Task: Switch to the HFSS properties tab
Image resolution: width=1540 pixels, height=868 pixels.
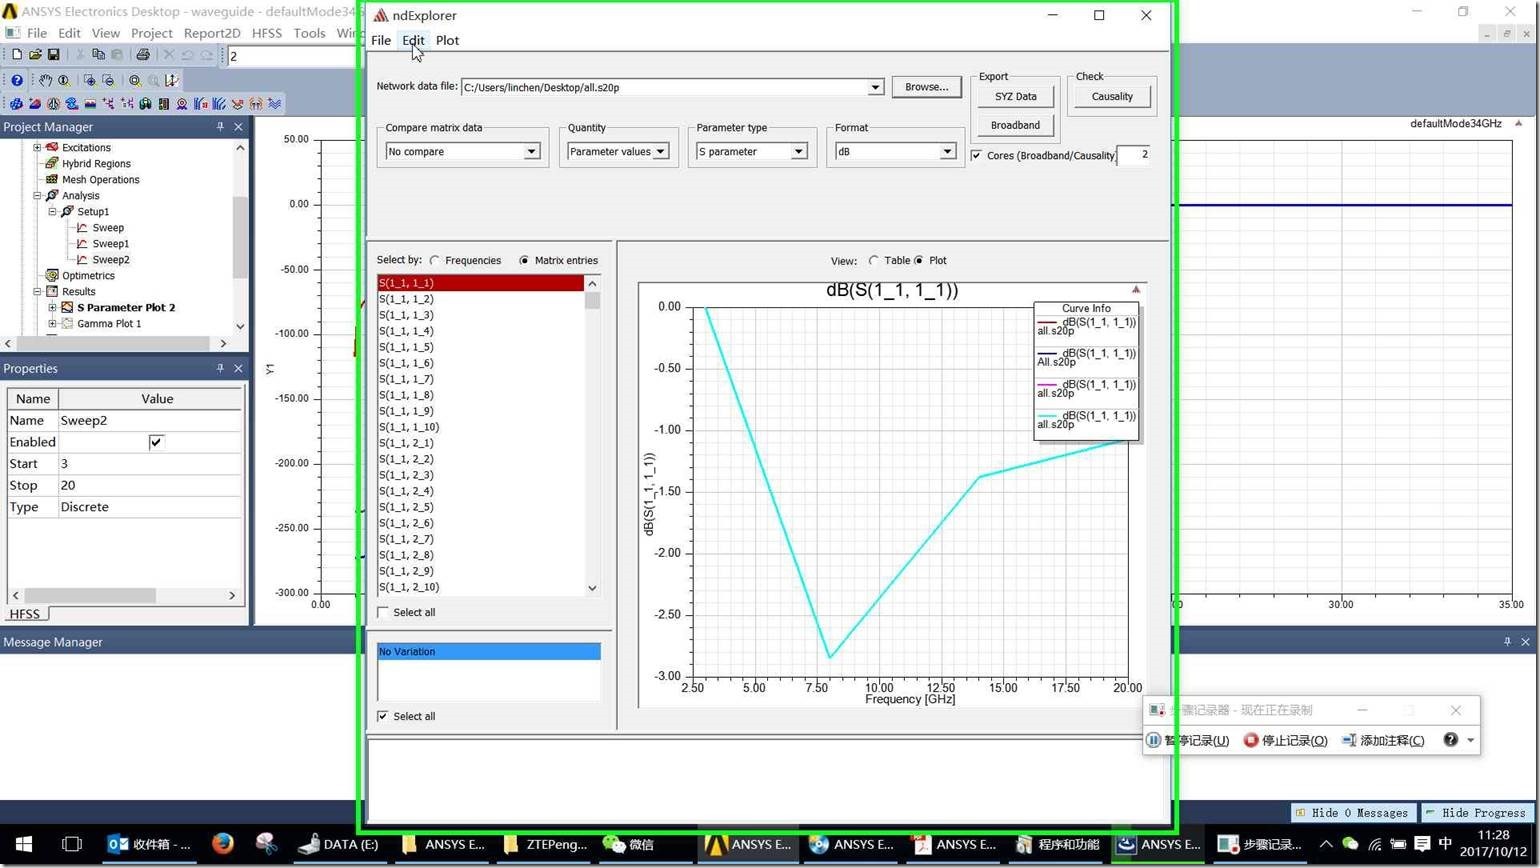Action: click(25, 614)
